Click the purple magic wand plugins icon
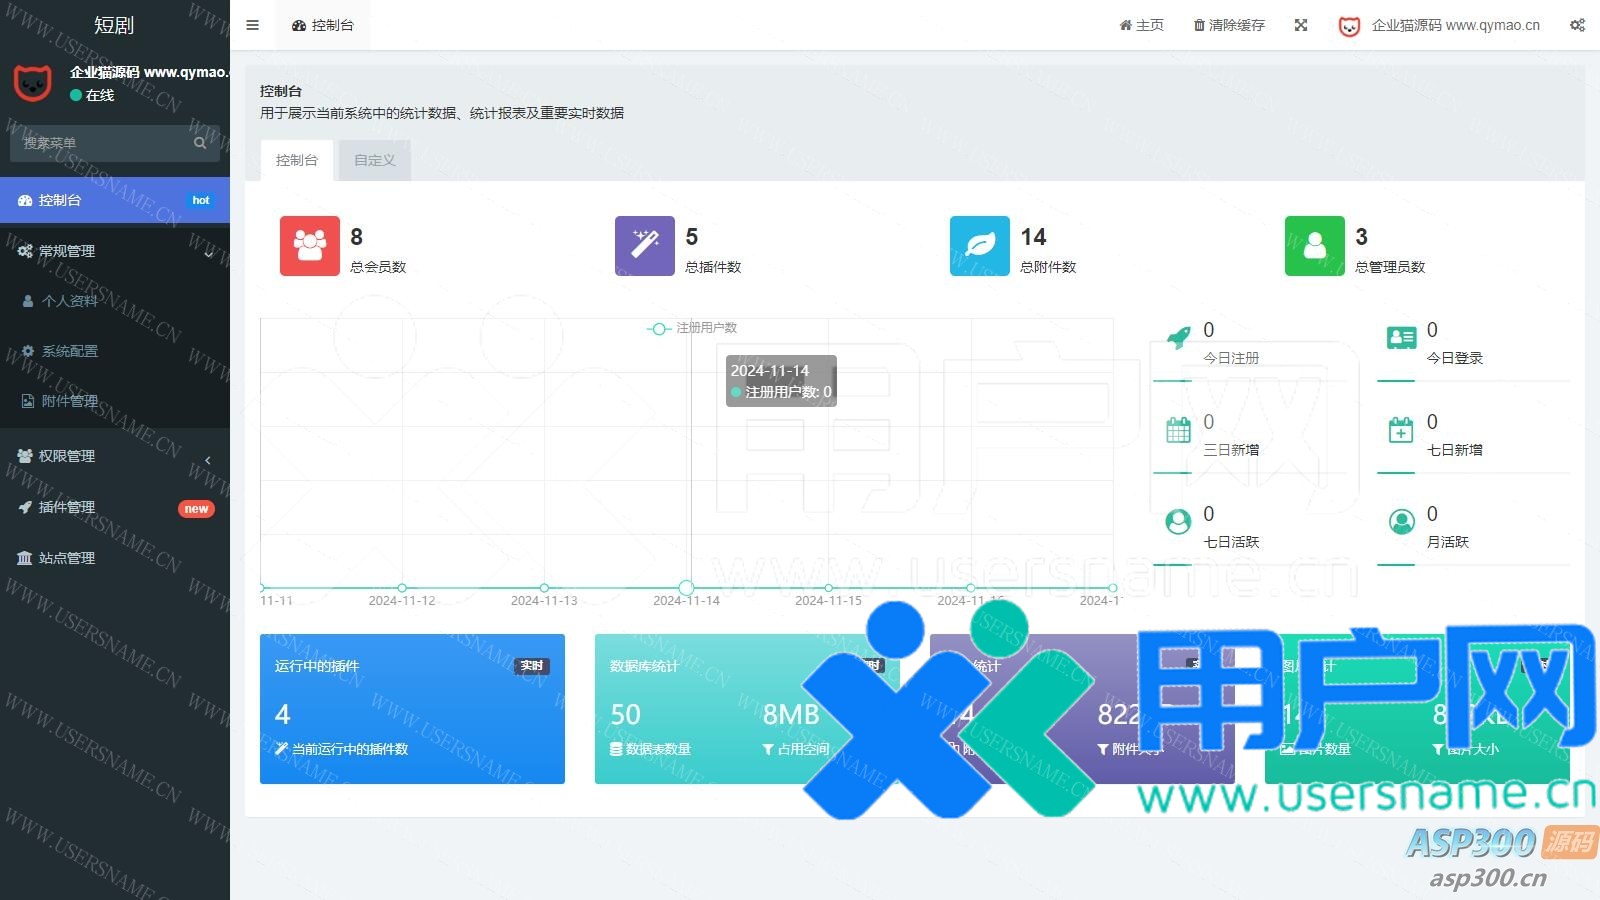This screenshot has width=1600, height=900. [644, 246]
